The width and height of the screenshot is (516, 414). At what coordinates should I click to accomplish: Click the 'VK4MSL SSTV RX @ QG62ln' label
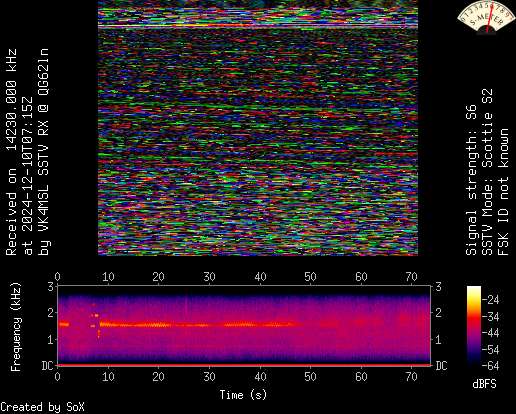[44, 152]
